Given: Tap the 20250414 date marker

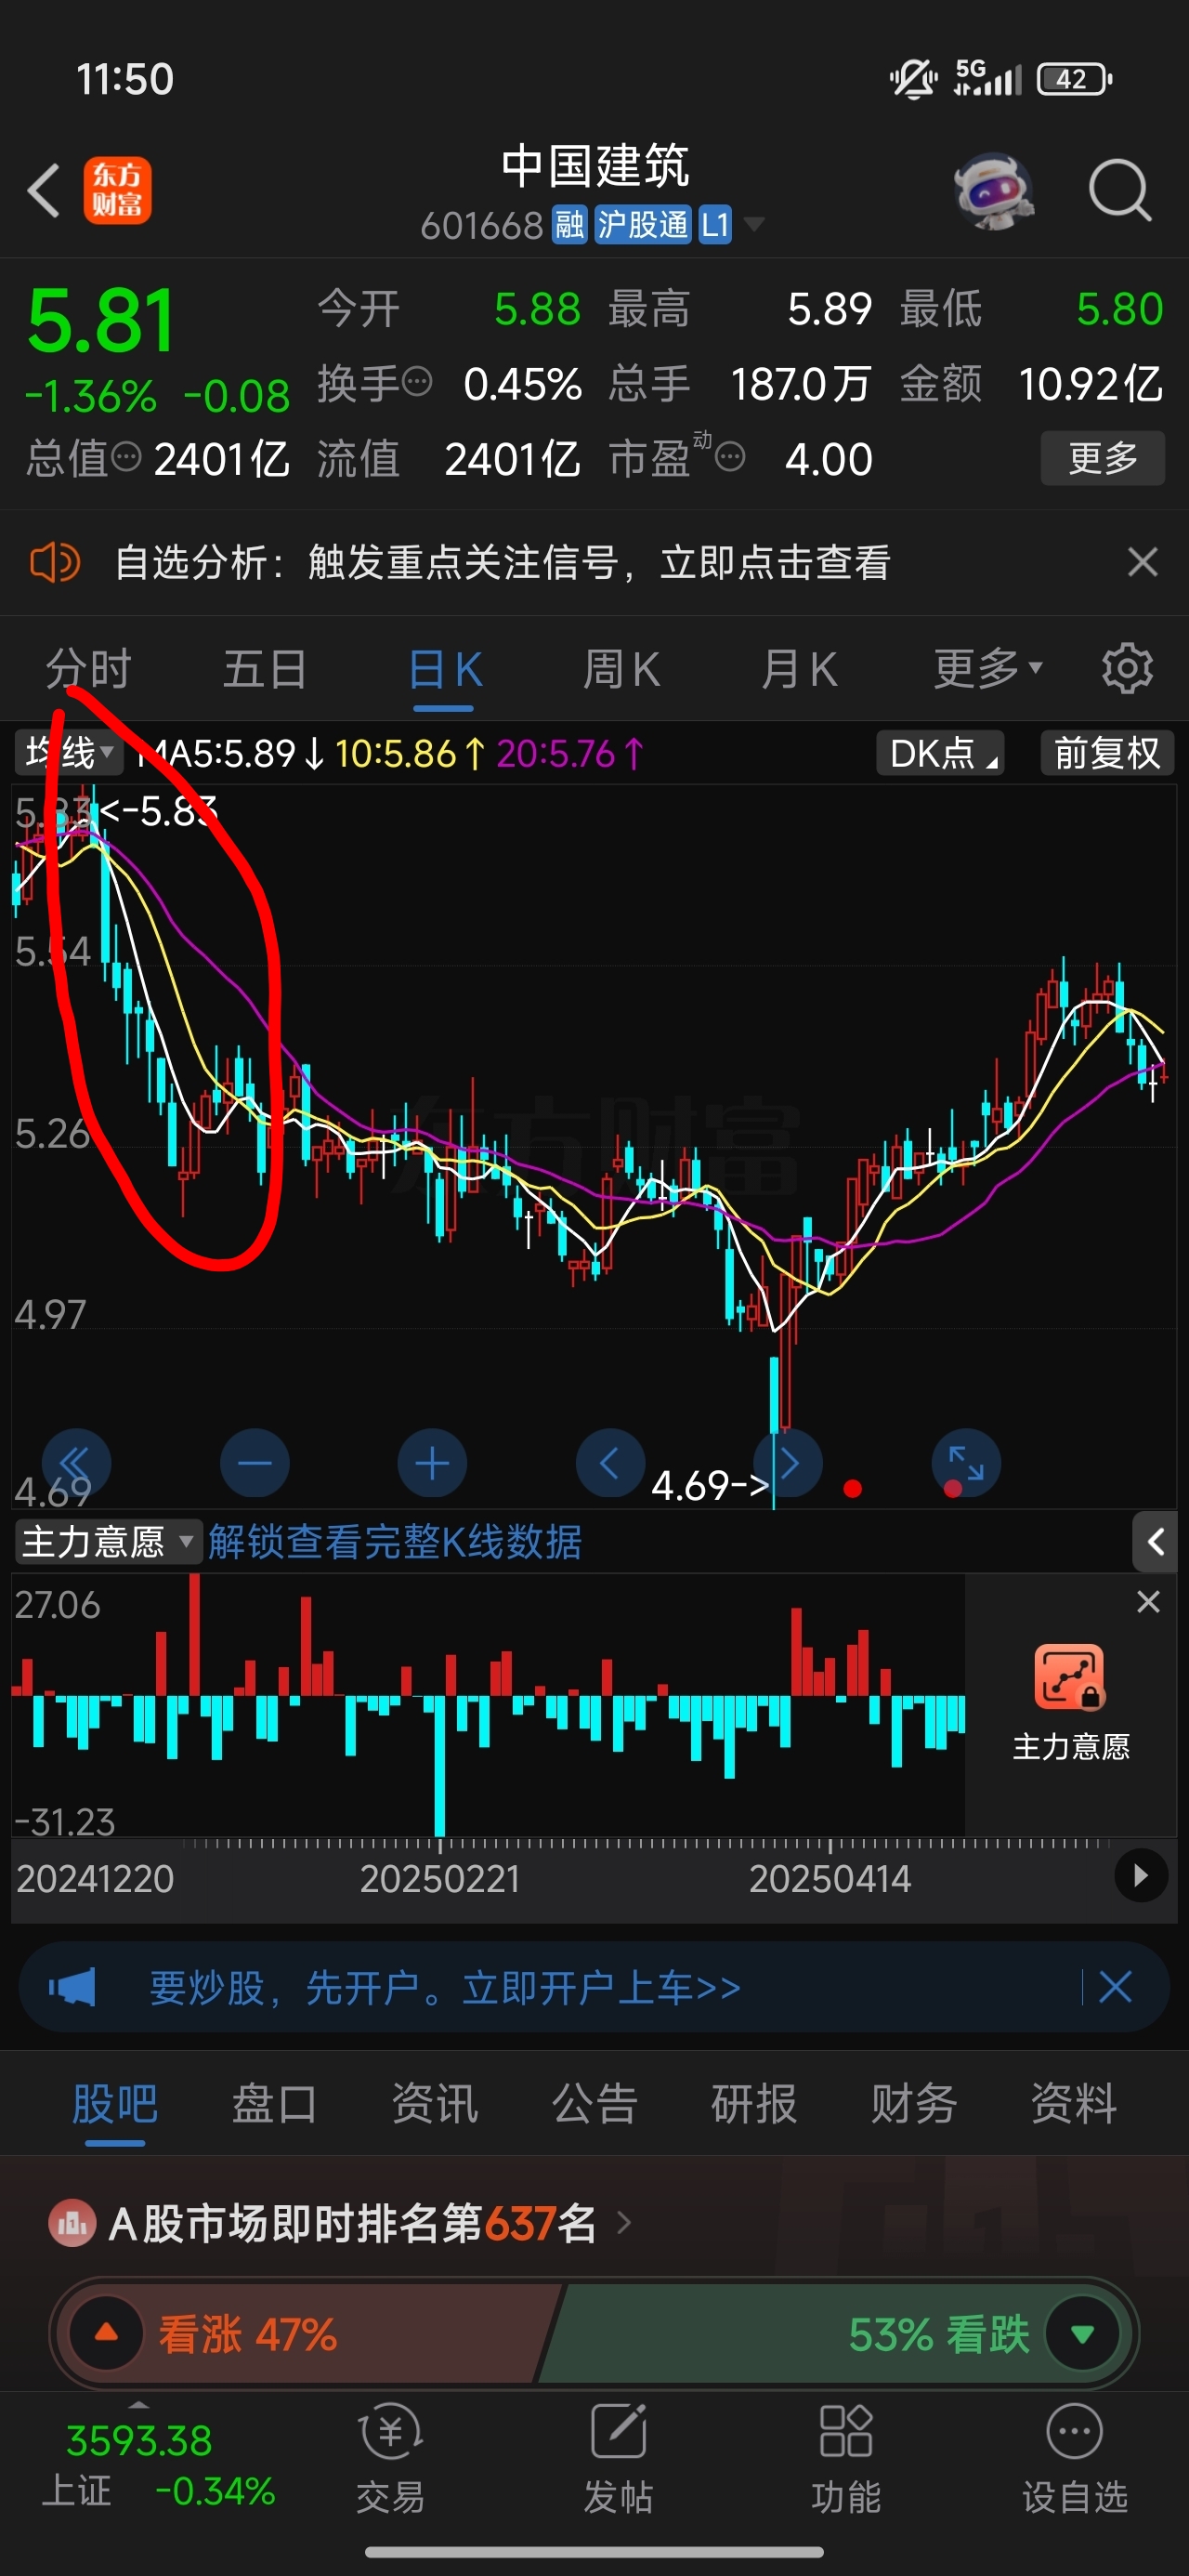Looking at the screenshot, I should (x=830, y=1878).
